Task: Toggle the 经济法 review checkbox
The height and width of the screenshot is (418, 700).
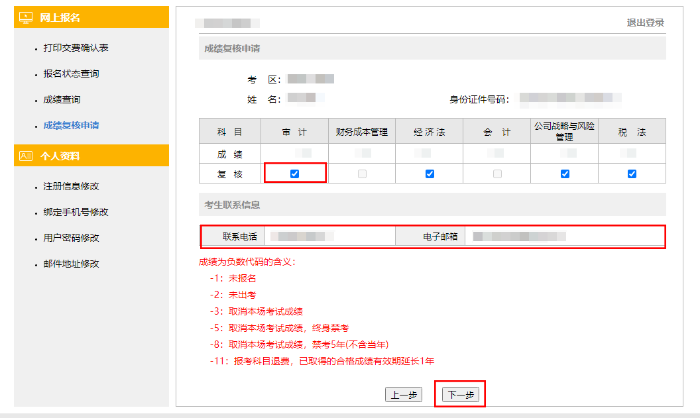Action: [x=429, y=173]
